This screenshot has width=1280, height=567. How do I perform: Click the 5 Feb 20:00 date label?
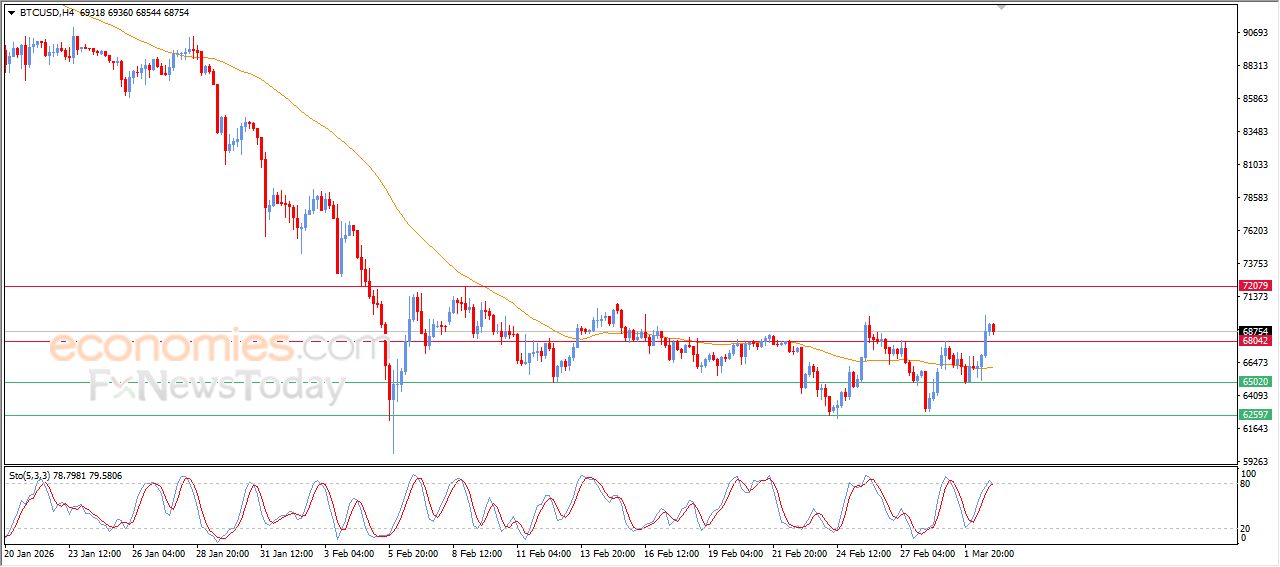pos(412,552)
